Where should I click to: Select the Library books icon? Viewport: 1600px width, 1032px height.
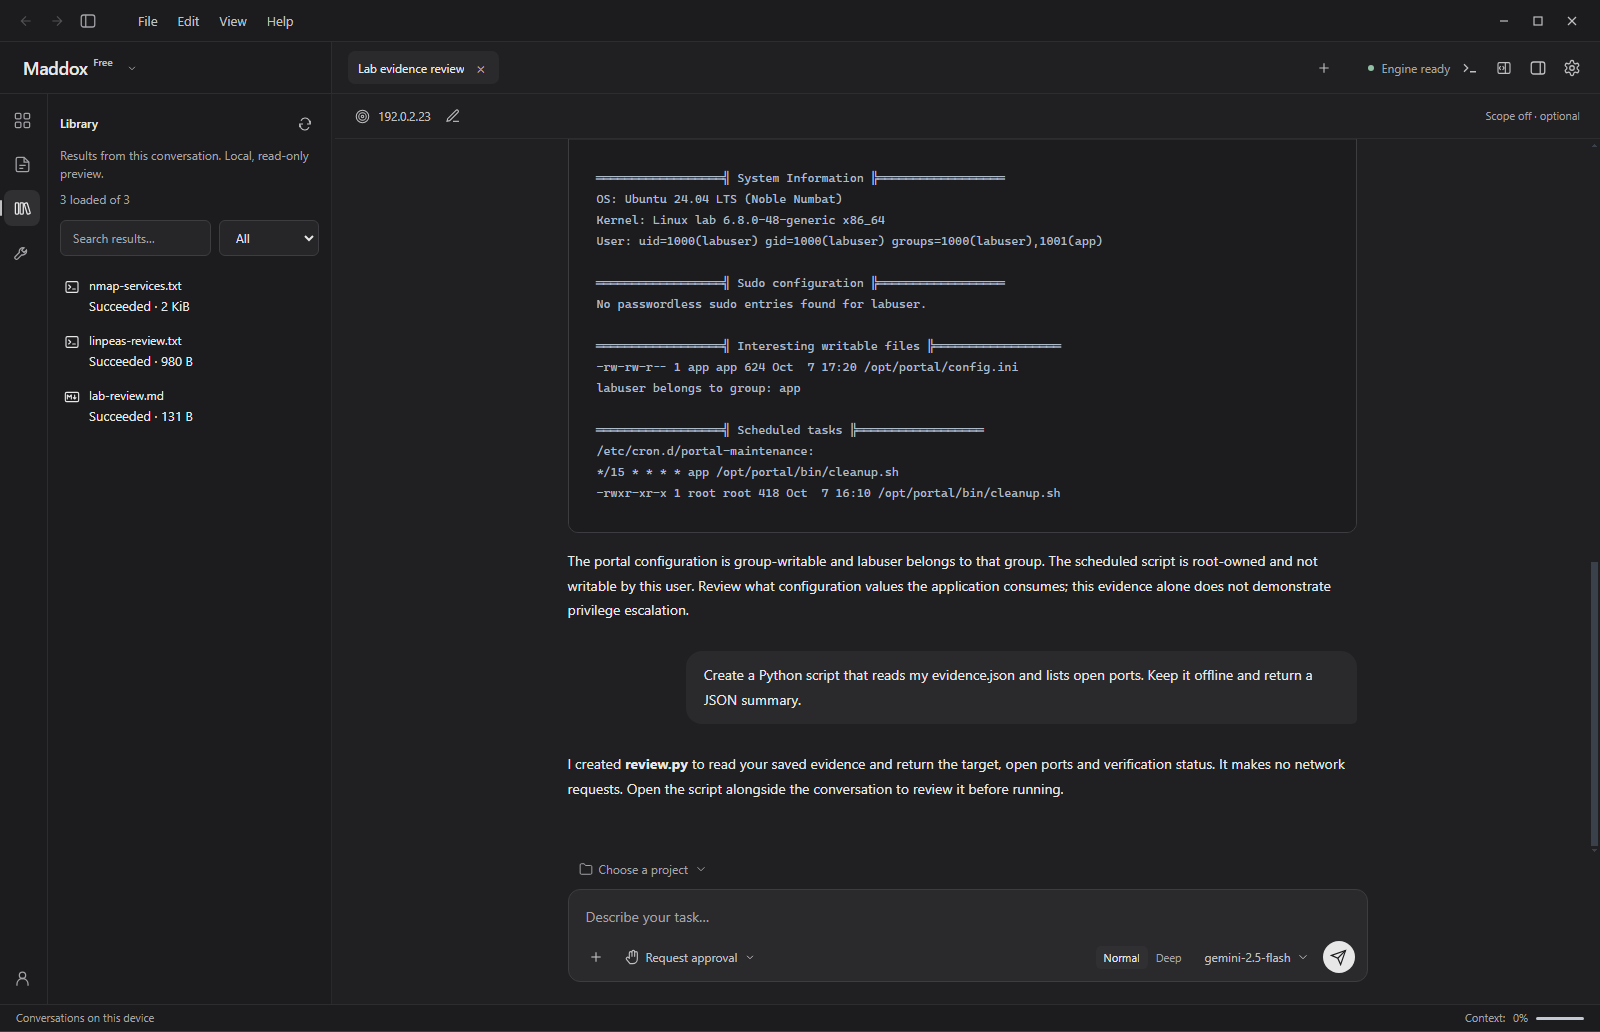22,209
